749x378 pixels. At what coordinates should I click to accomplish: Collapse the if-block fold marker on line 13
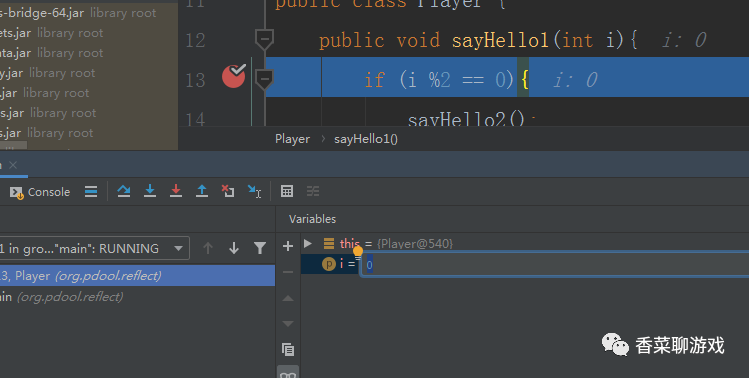click(264, 79)
